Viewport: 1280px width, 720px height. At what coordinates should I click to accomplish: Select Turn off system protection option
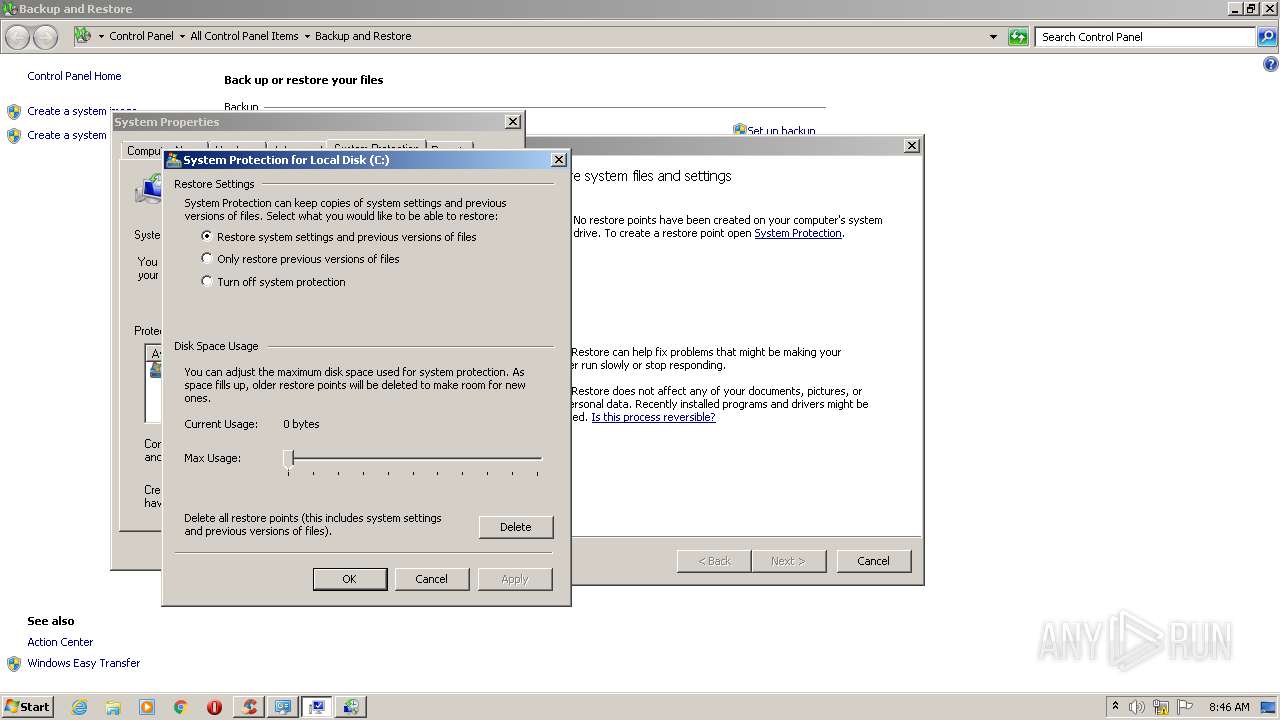[207, 282]
